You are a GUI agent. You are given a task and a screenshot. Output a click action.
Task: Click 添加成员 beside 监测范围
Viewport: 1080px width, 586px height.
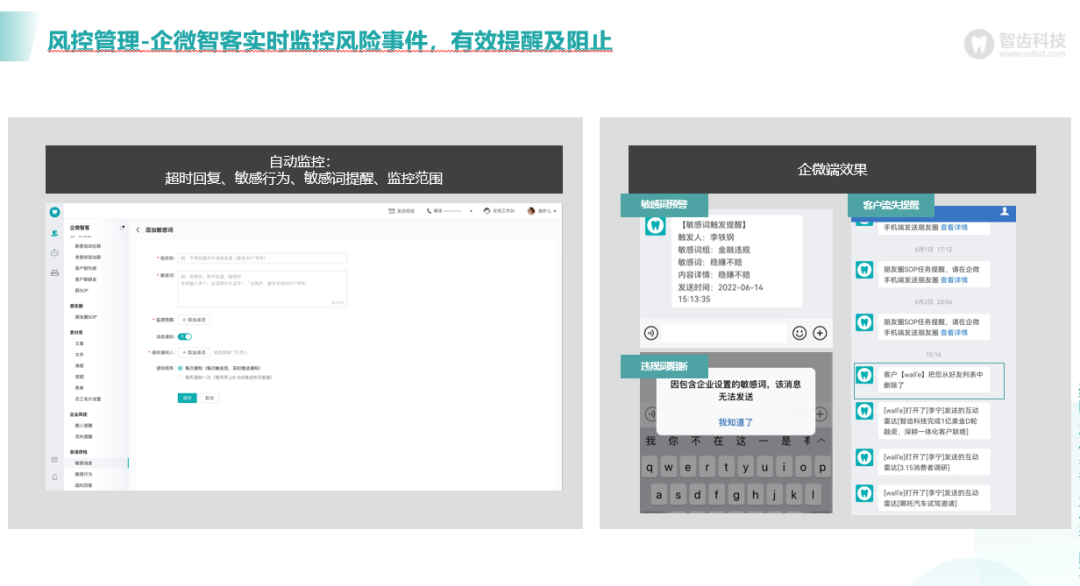coord(194,320)
